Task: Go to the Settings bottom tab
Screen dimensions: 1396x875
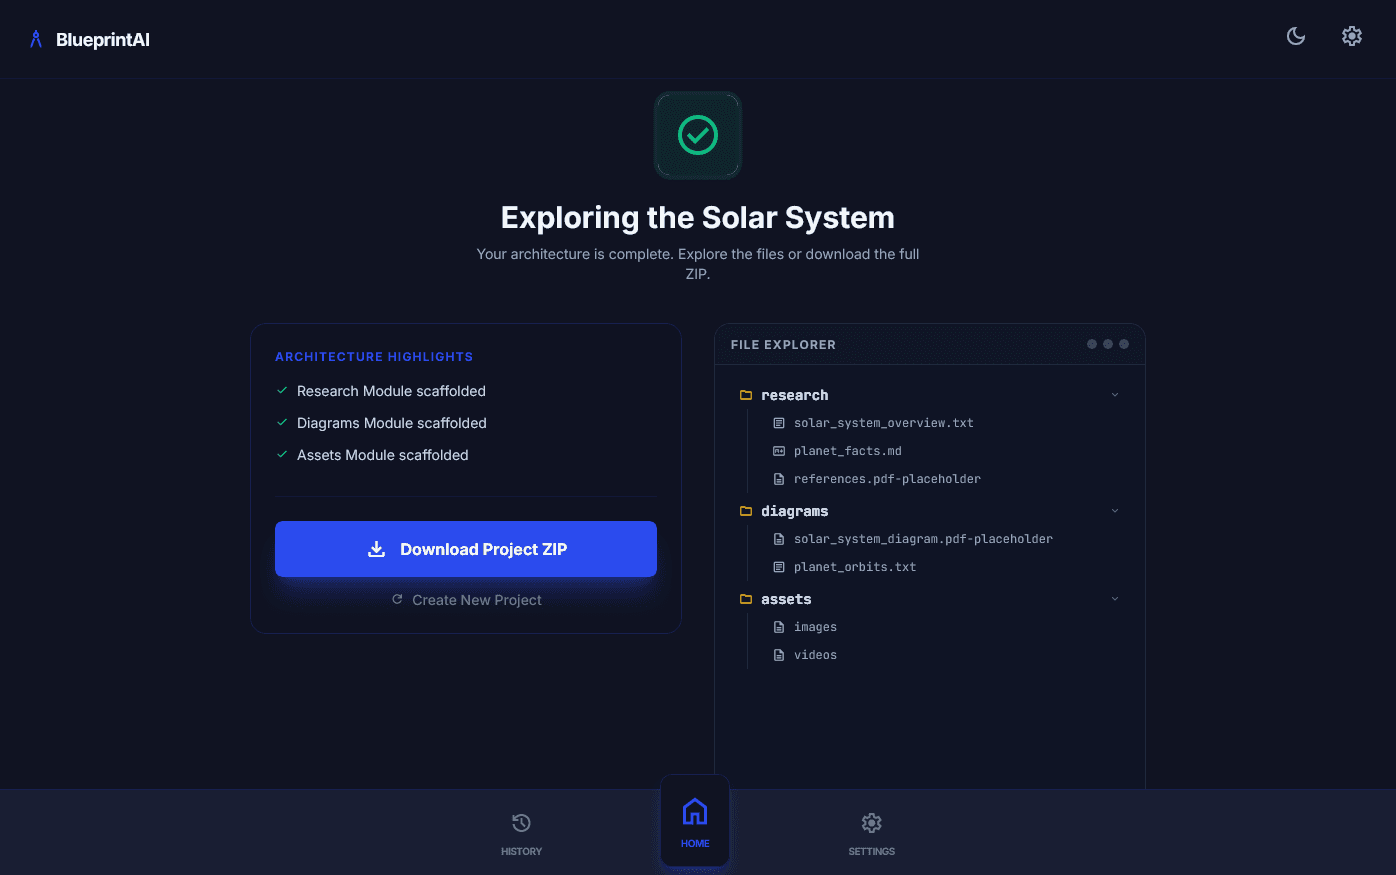Action: [872, 833]
